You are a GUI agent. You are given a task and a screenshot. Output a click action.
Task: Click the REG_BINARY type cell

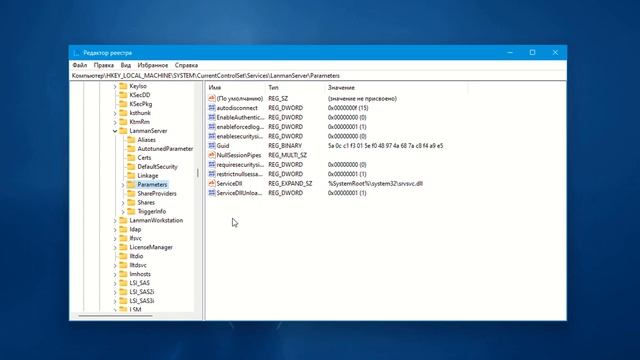click(285, 146)
